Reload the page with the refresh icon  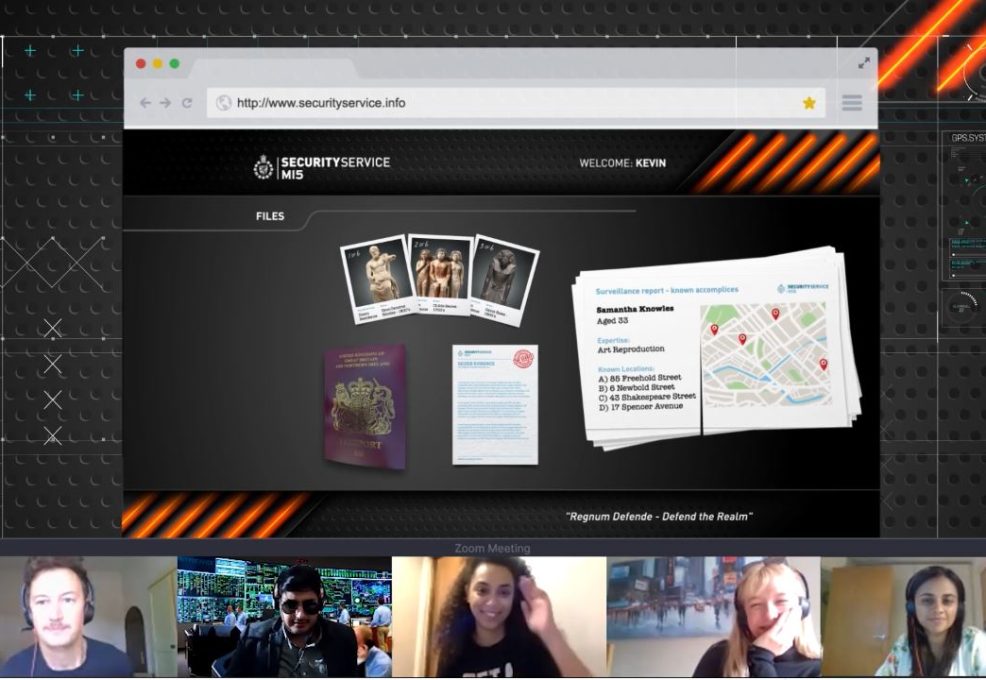[x=187, y=103]
